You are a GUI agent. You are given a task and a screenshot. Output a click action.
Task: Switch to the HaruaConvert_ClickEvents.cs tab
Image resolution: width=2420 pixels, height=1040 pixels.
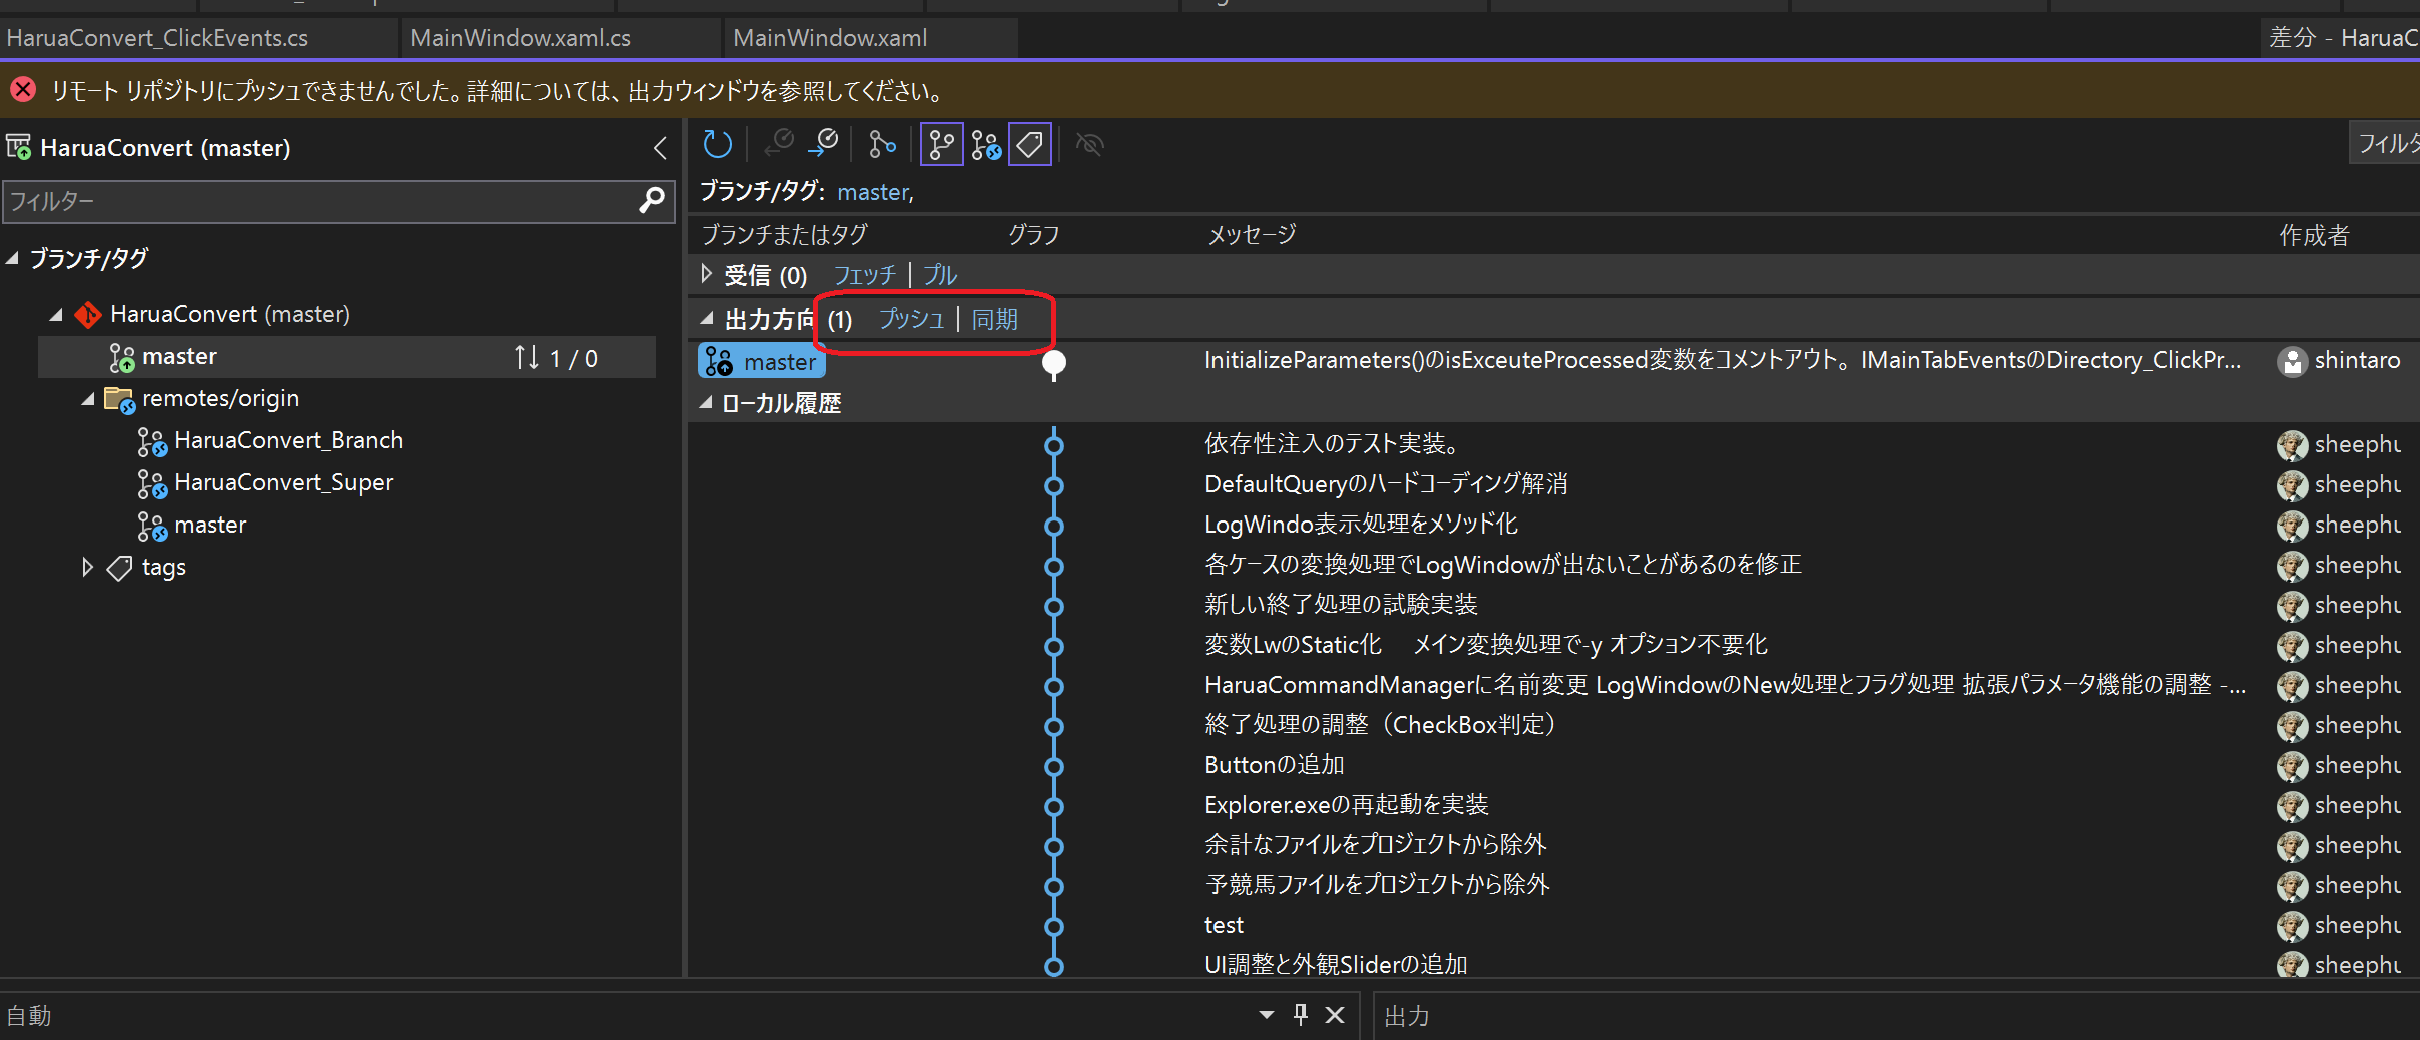click(160, 38)
